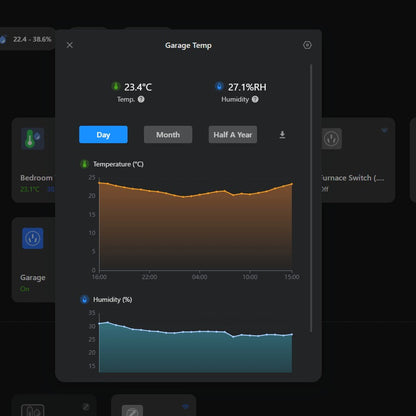Download the sensor history data
Image resolution: width=416 pixels, height=416 pixels.
tap(282, 135)
